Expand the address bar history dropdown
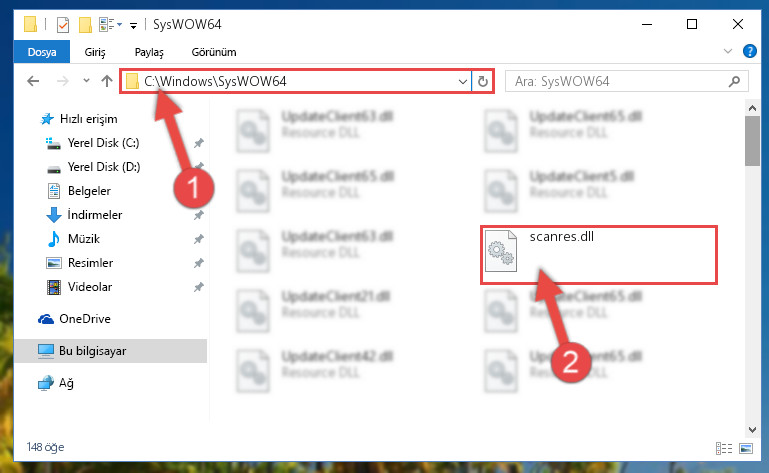The width and height of the screenshot is (769, 473). pos(462,81)
